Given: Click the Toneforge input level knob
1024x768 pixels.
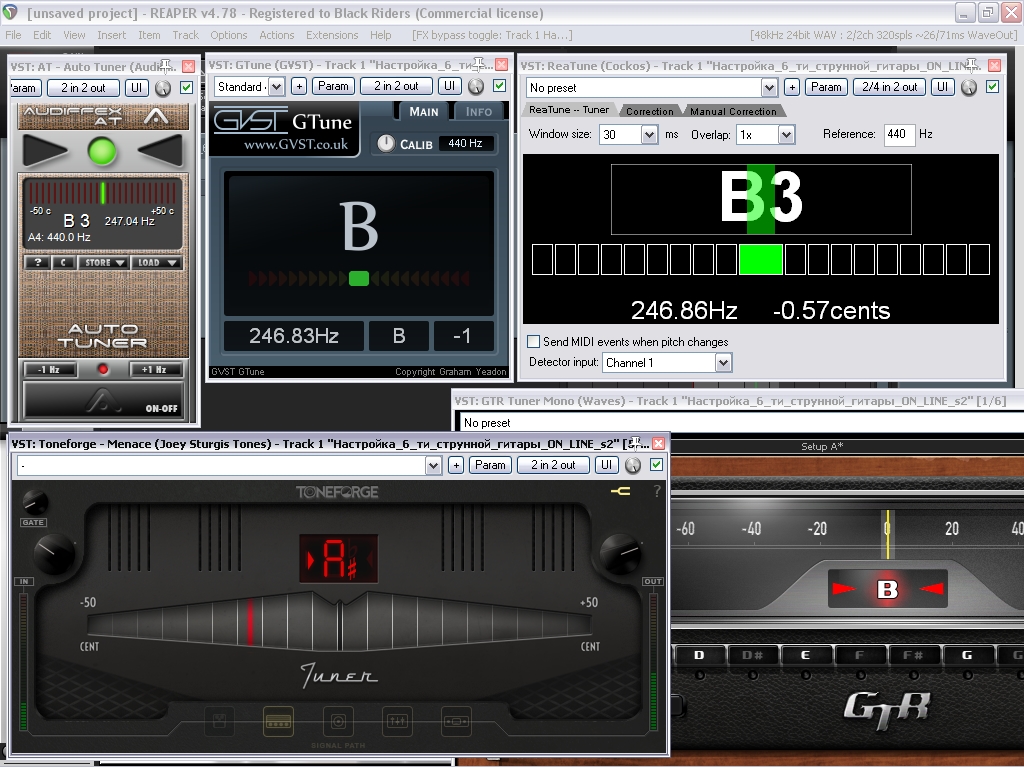Looking at the screenshot, I should (x=54, y=554).
